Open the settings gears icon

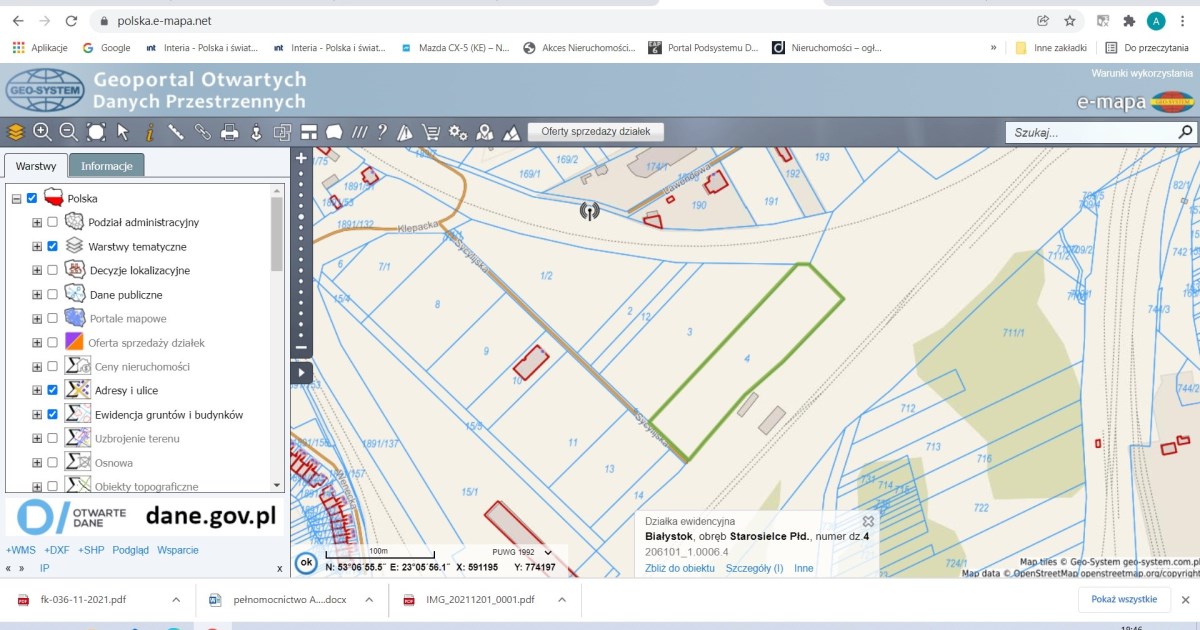458,132
